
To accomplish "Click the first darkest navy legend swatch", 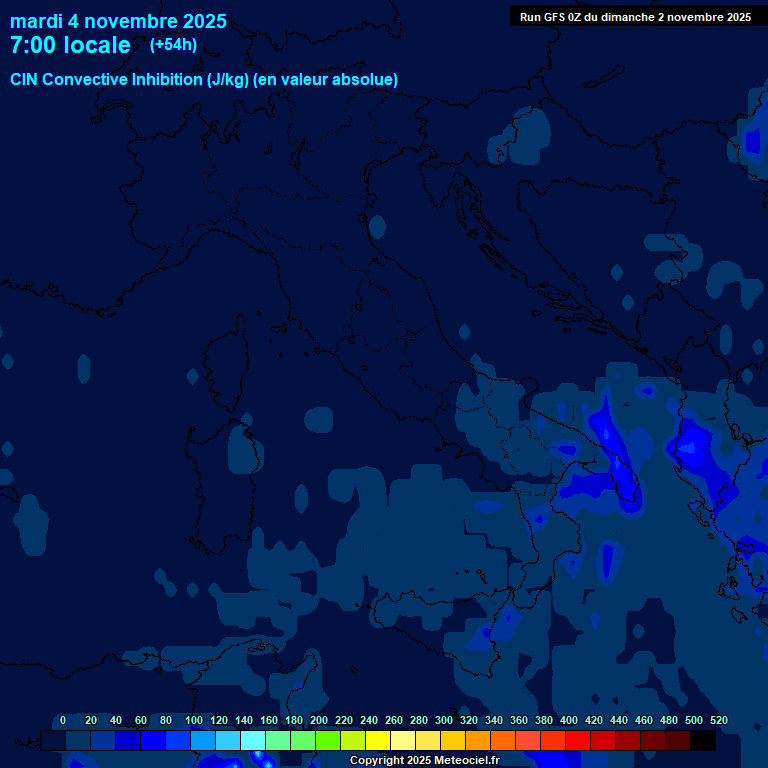I will click(x=53, y=741).
